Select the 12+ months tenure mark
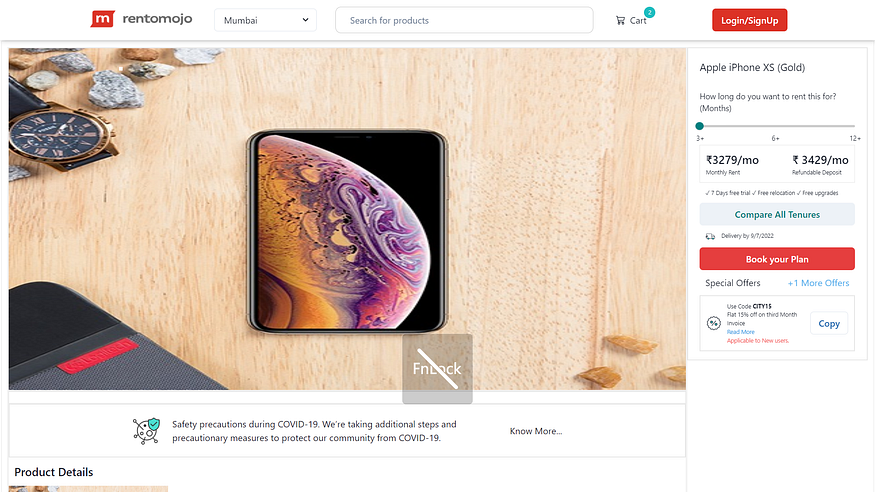 coord(855,138)
